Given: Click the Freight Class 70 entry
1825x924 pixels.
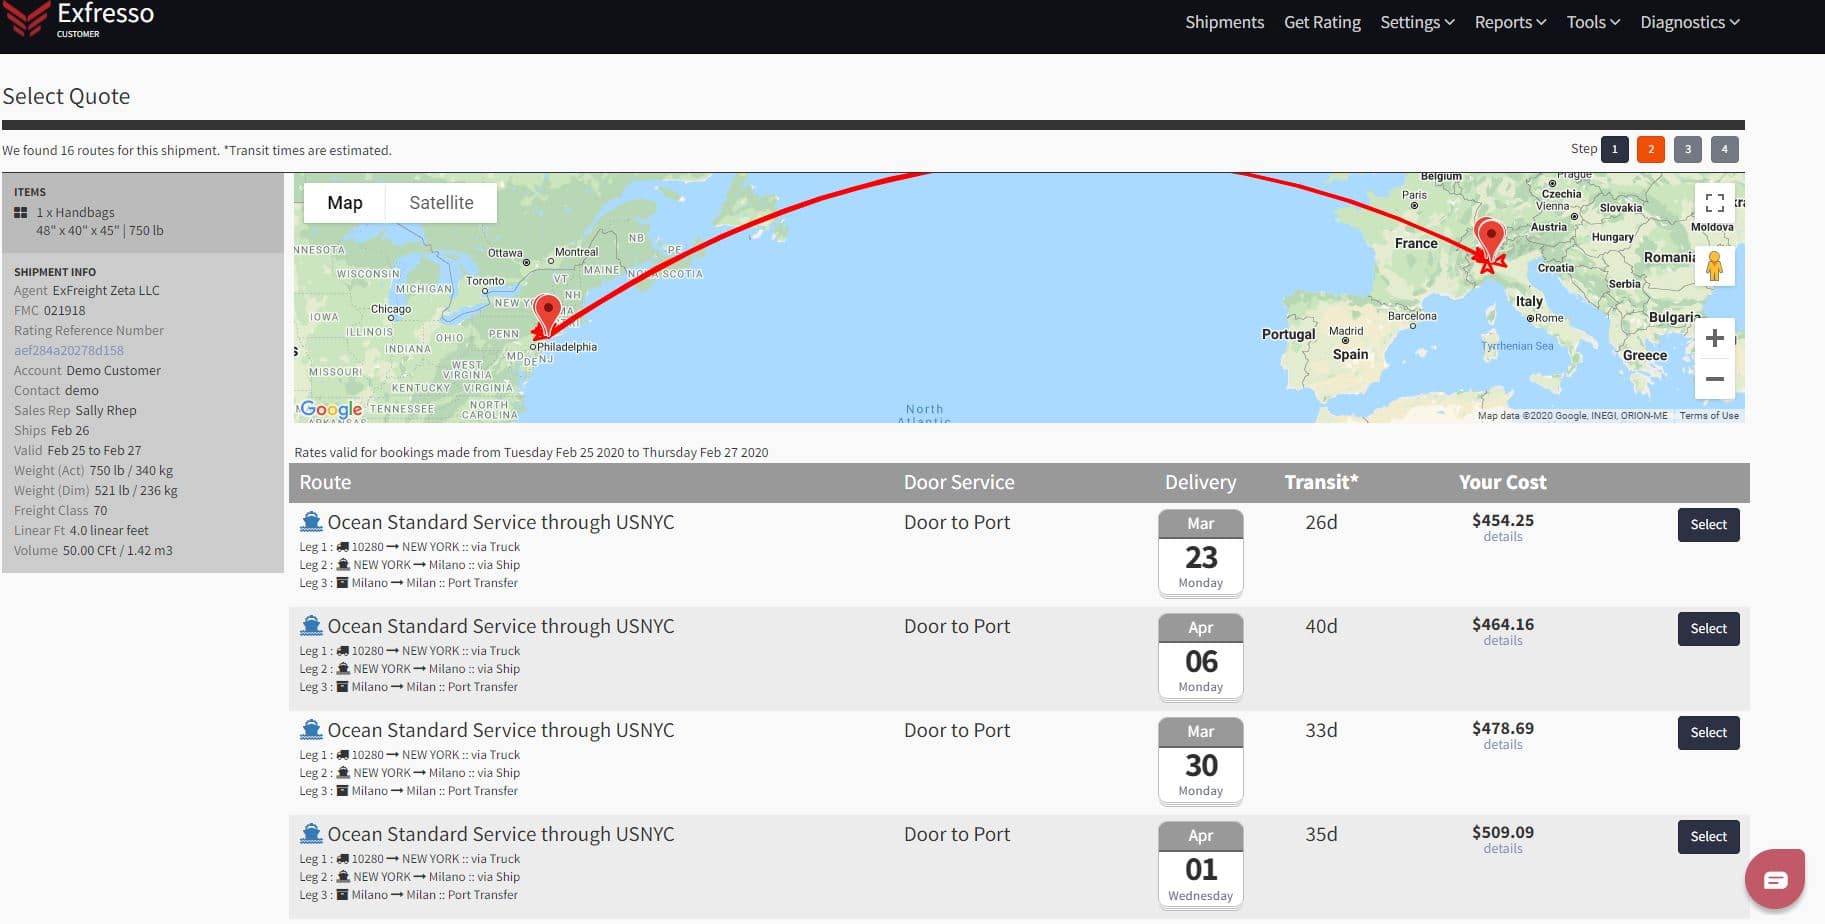Looking at the screenshot, I should click(x=60, y=511).
